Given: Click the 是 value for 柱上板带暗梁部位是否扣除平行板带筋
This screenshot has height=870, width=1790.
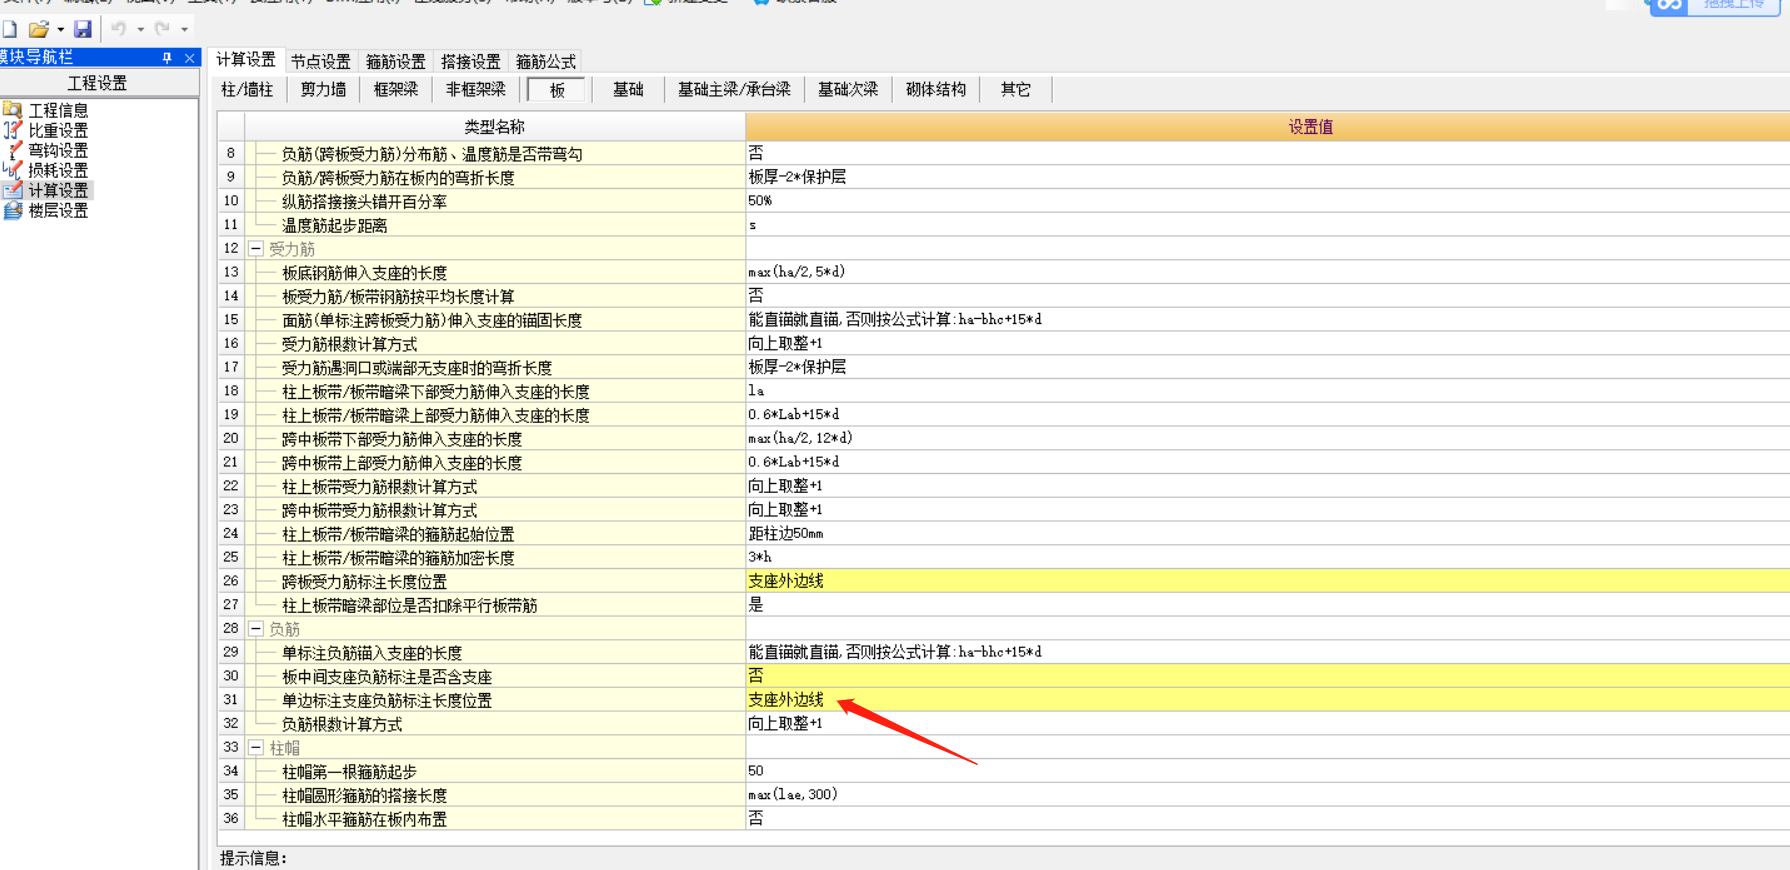Looking at the screenshot, I should pyautogui.click(x=1268, y=605).
